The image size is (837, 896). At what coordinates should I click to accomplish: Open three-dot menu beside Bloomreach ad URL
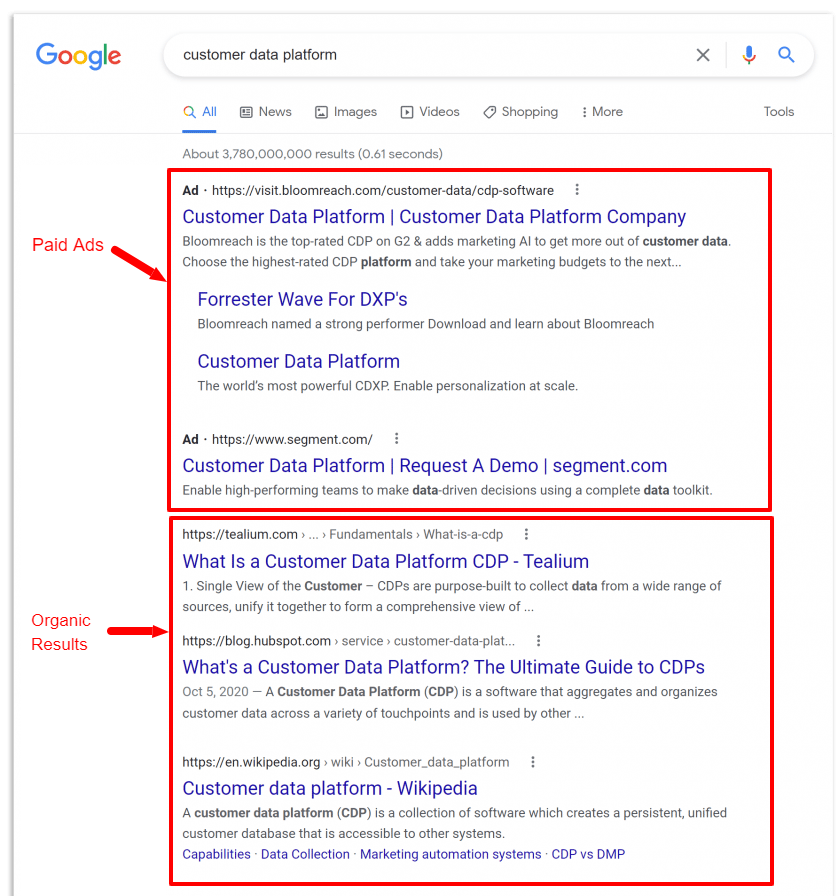tap(577, 190)
